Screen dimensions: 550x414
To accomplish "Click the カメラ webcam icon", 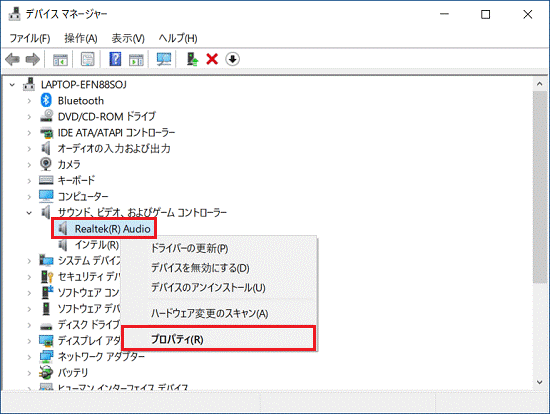I will (x=46, y=164).
